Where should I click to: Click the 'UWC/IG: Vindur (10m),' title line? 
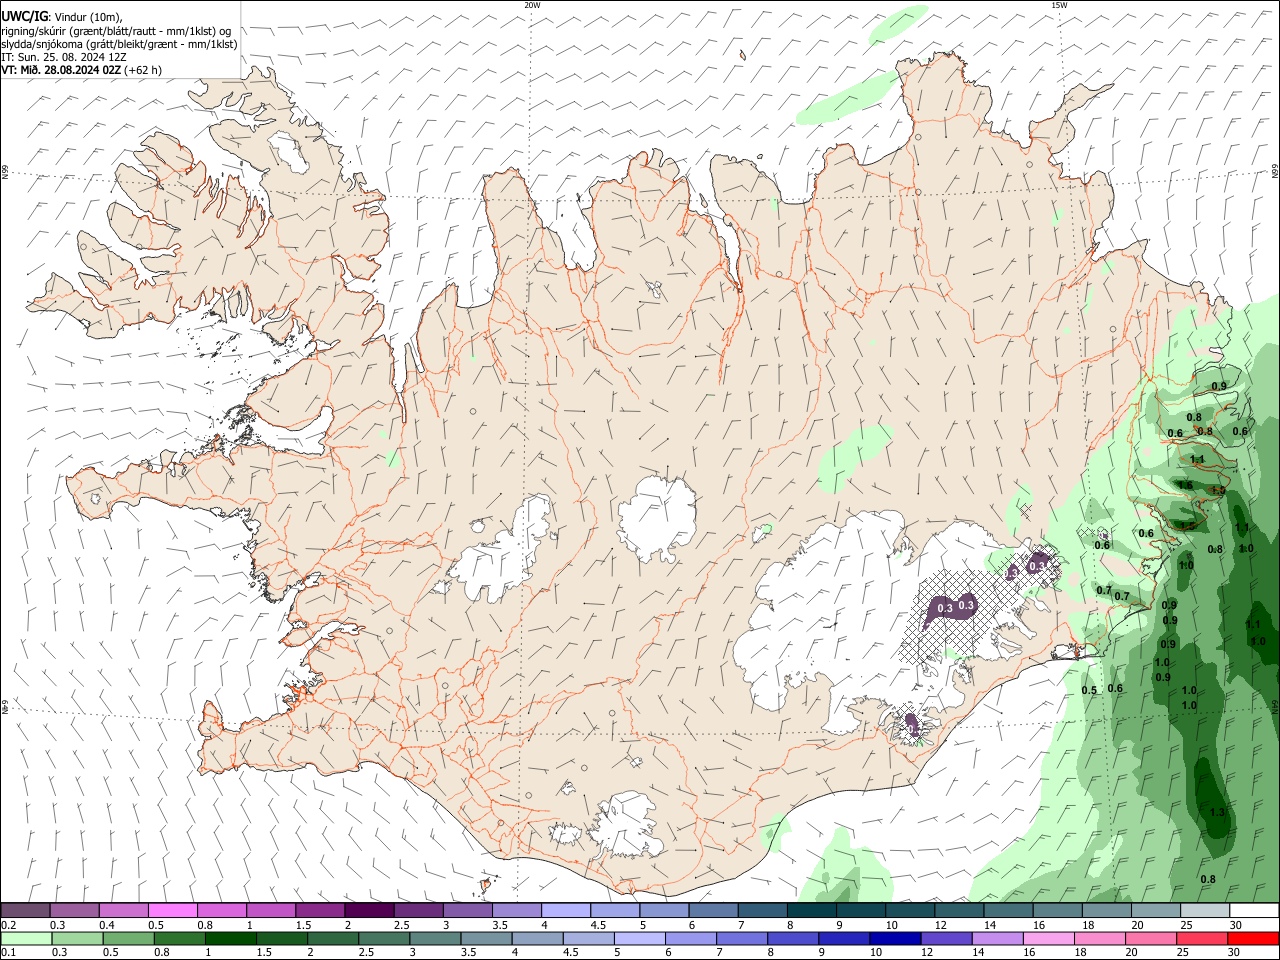(62, 16)
